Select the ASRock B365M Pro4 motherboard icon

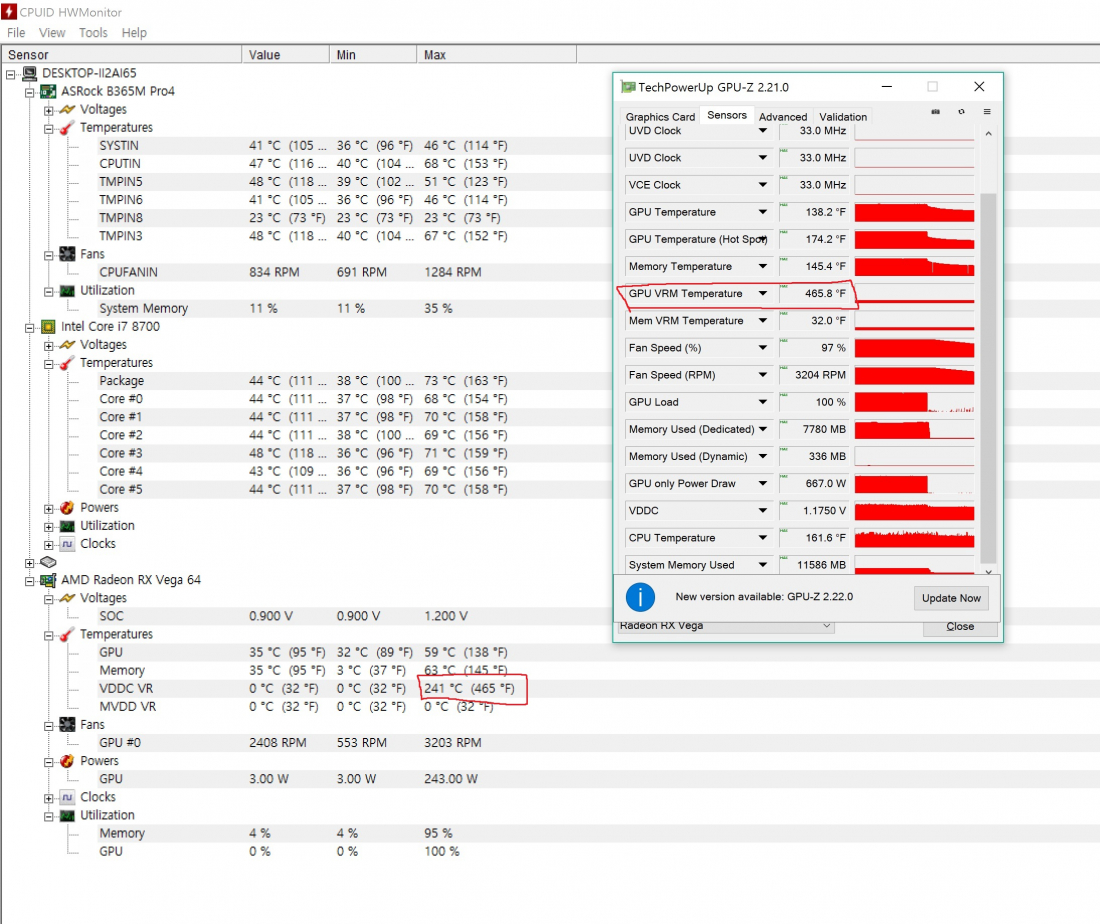pos(48,91)
